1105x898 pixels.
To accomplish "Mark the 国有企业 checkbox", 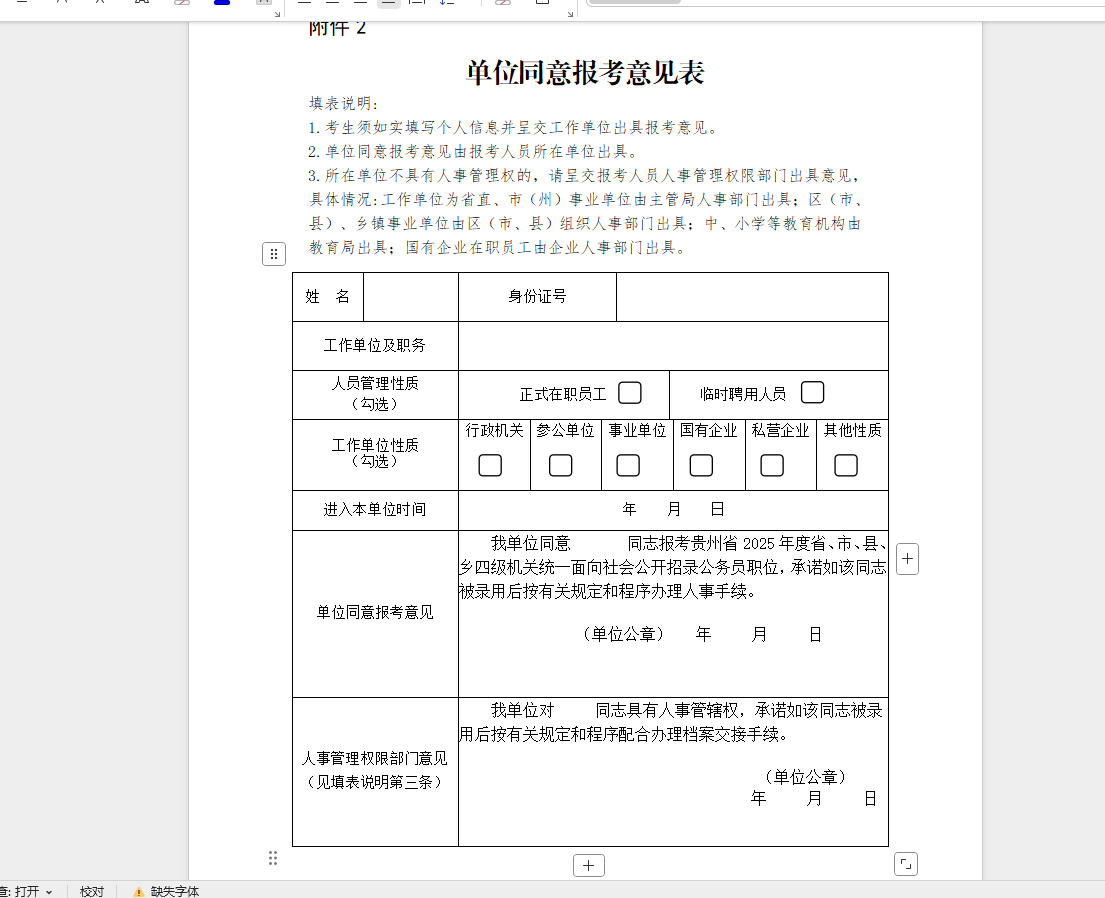I will [701, 465].
